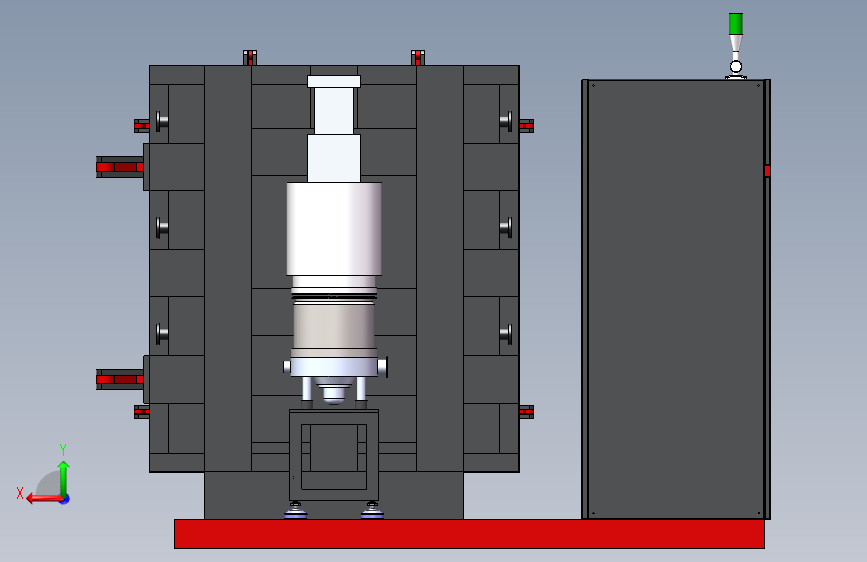The image size is (867, 562).
Task: Select the green signal light atop the cabinet
Action: [x=735, y=24]
